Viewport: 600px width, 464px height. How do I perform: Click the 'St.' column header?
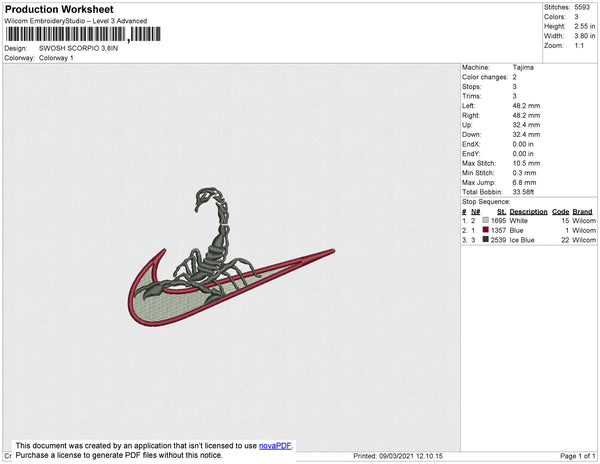[501, 212]
